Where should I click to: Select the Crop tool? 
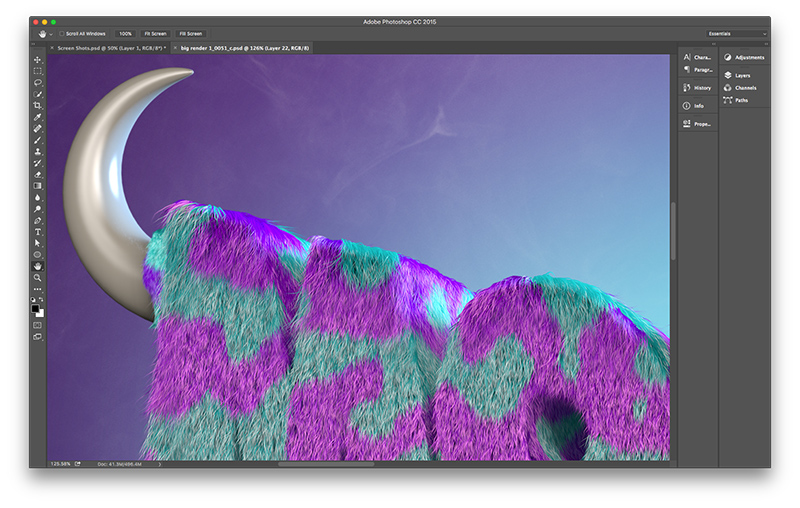pos(38,106)
